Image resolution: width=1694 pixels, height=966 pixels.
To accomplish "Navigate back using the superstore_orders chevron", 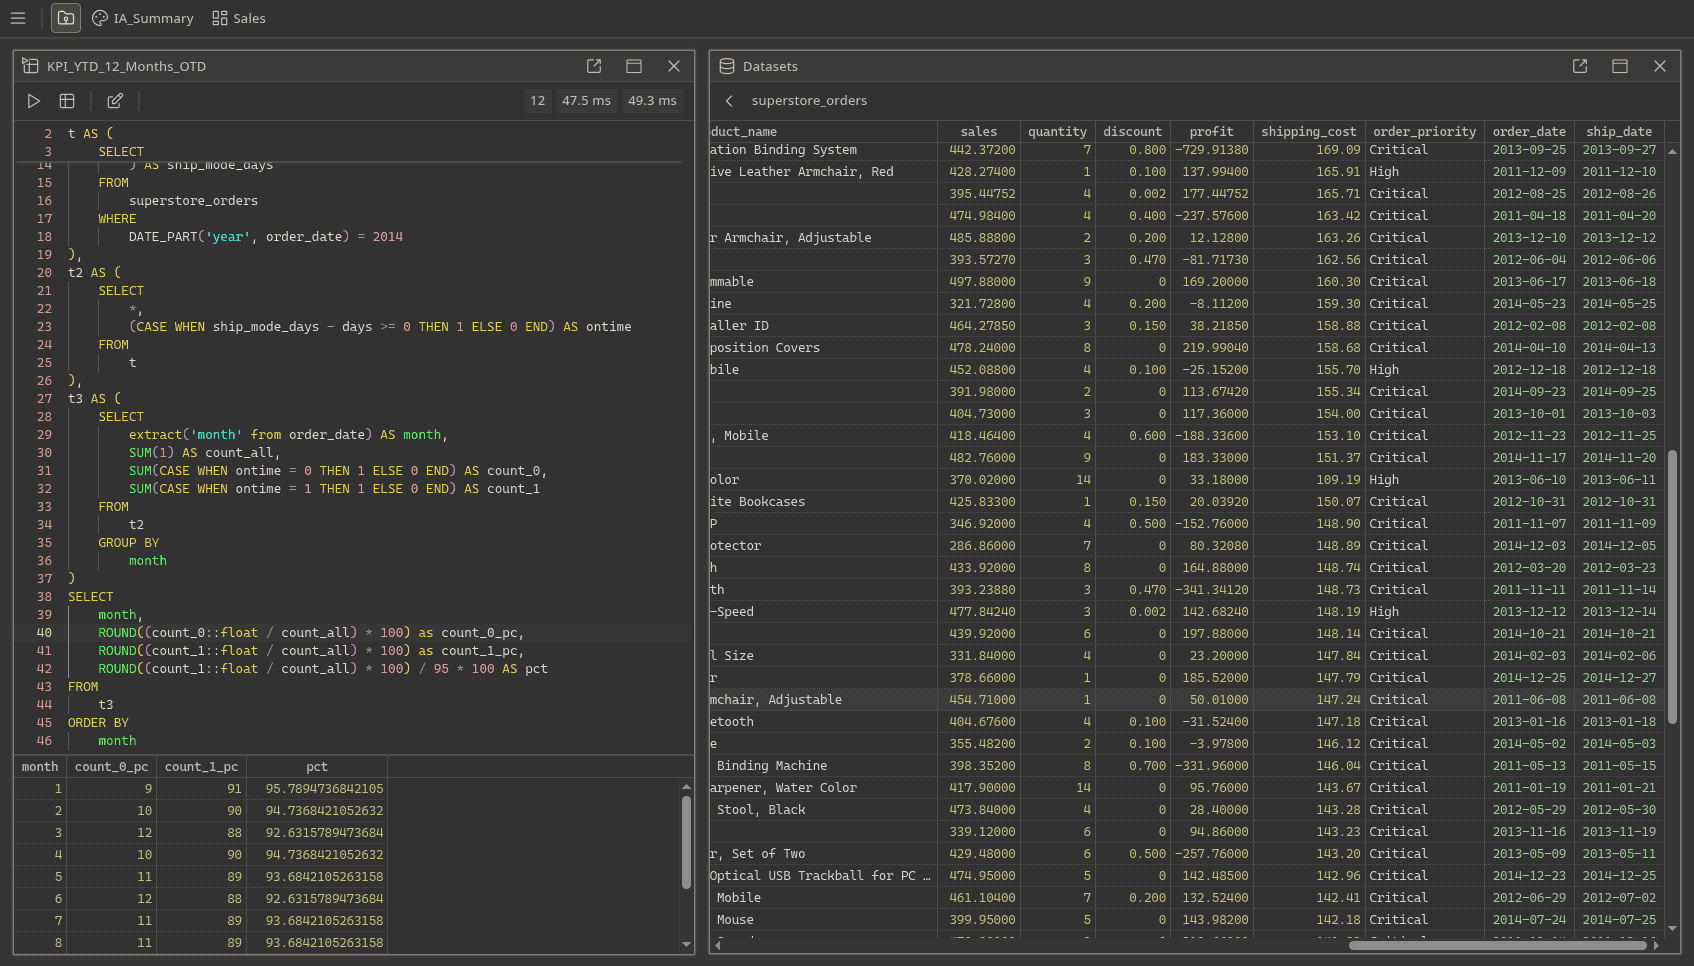I will click(728, 101).
